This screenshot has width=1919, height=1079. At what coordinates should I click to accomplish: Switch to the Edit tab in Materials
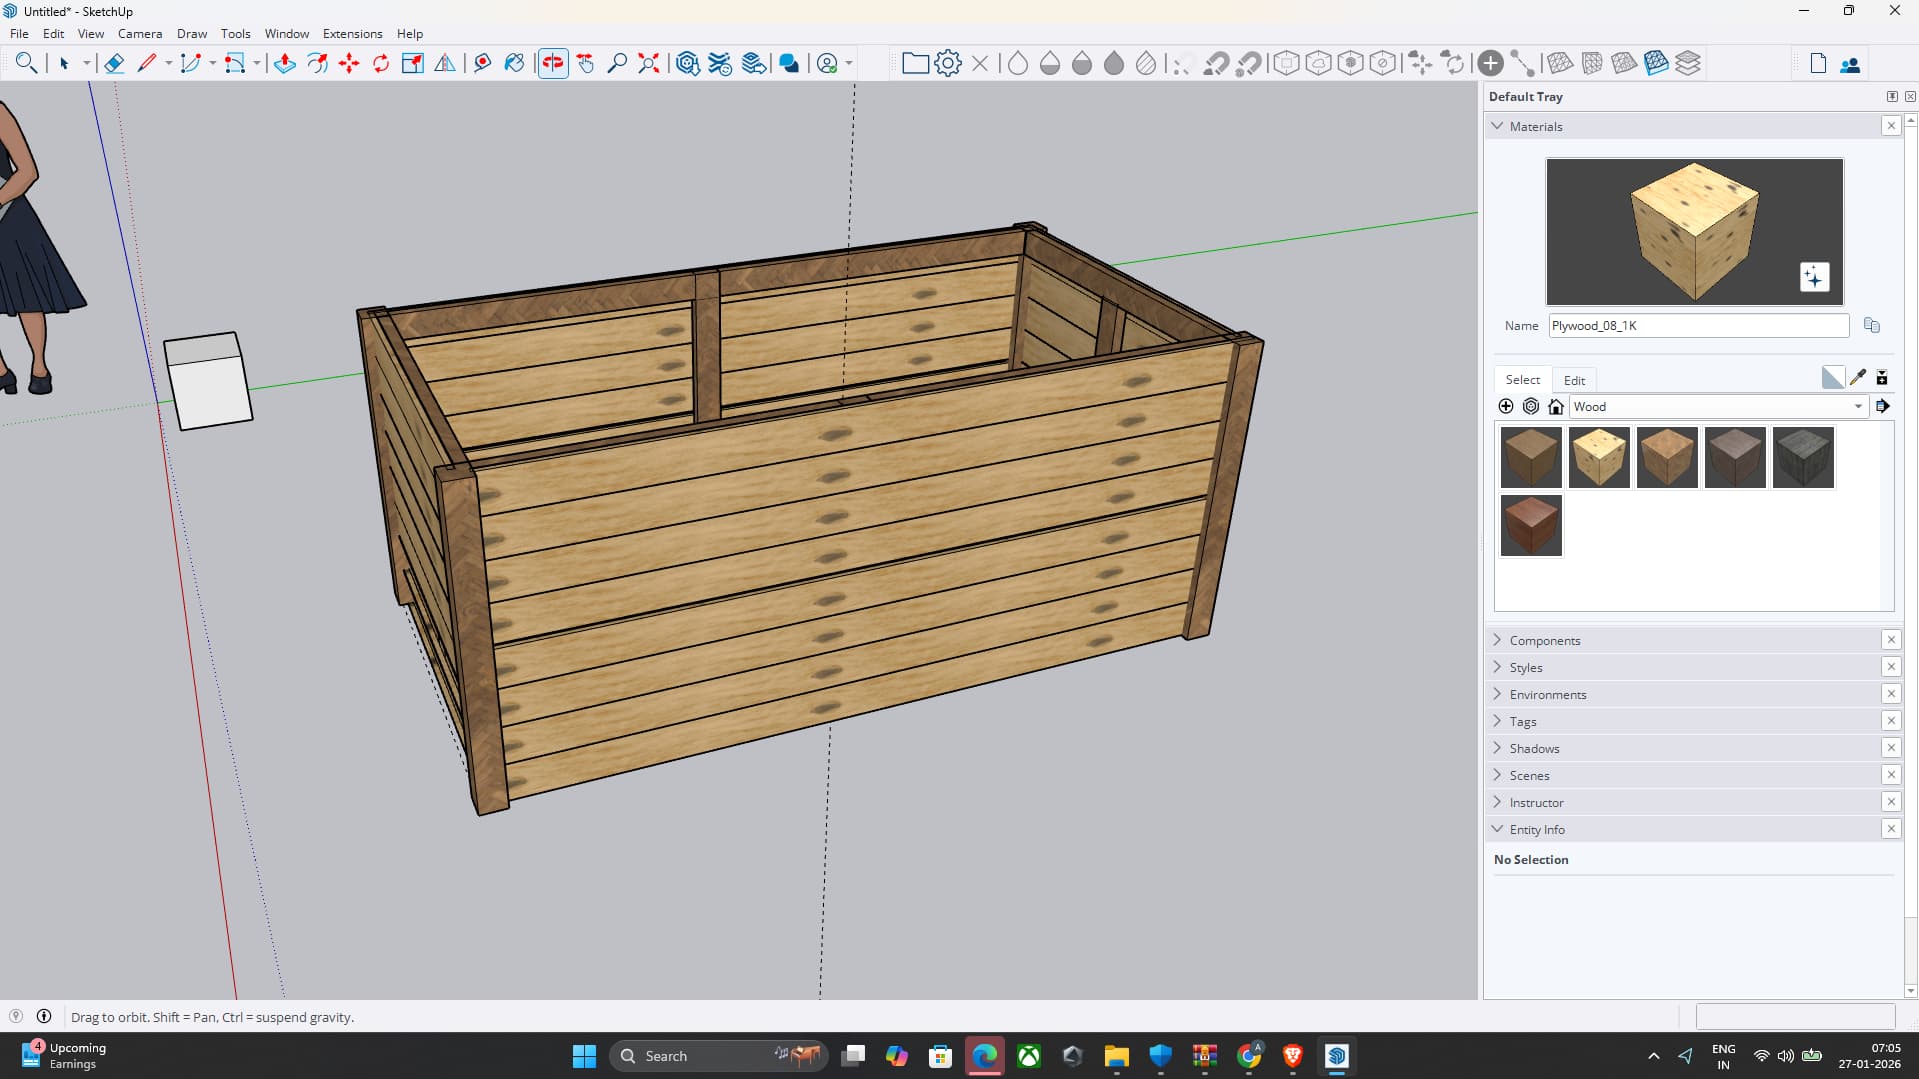[x=1574, y=380]
